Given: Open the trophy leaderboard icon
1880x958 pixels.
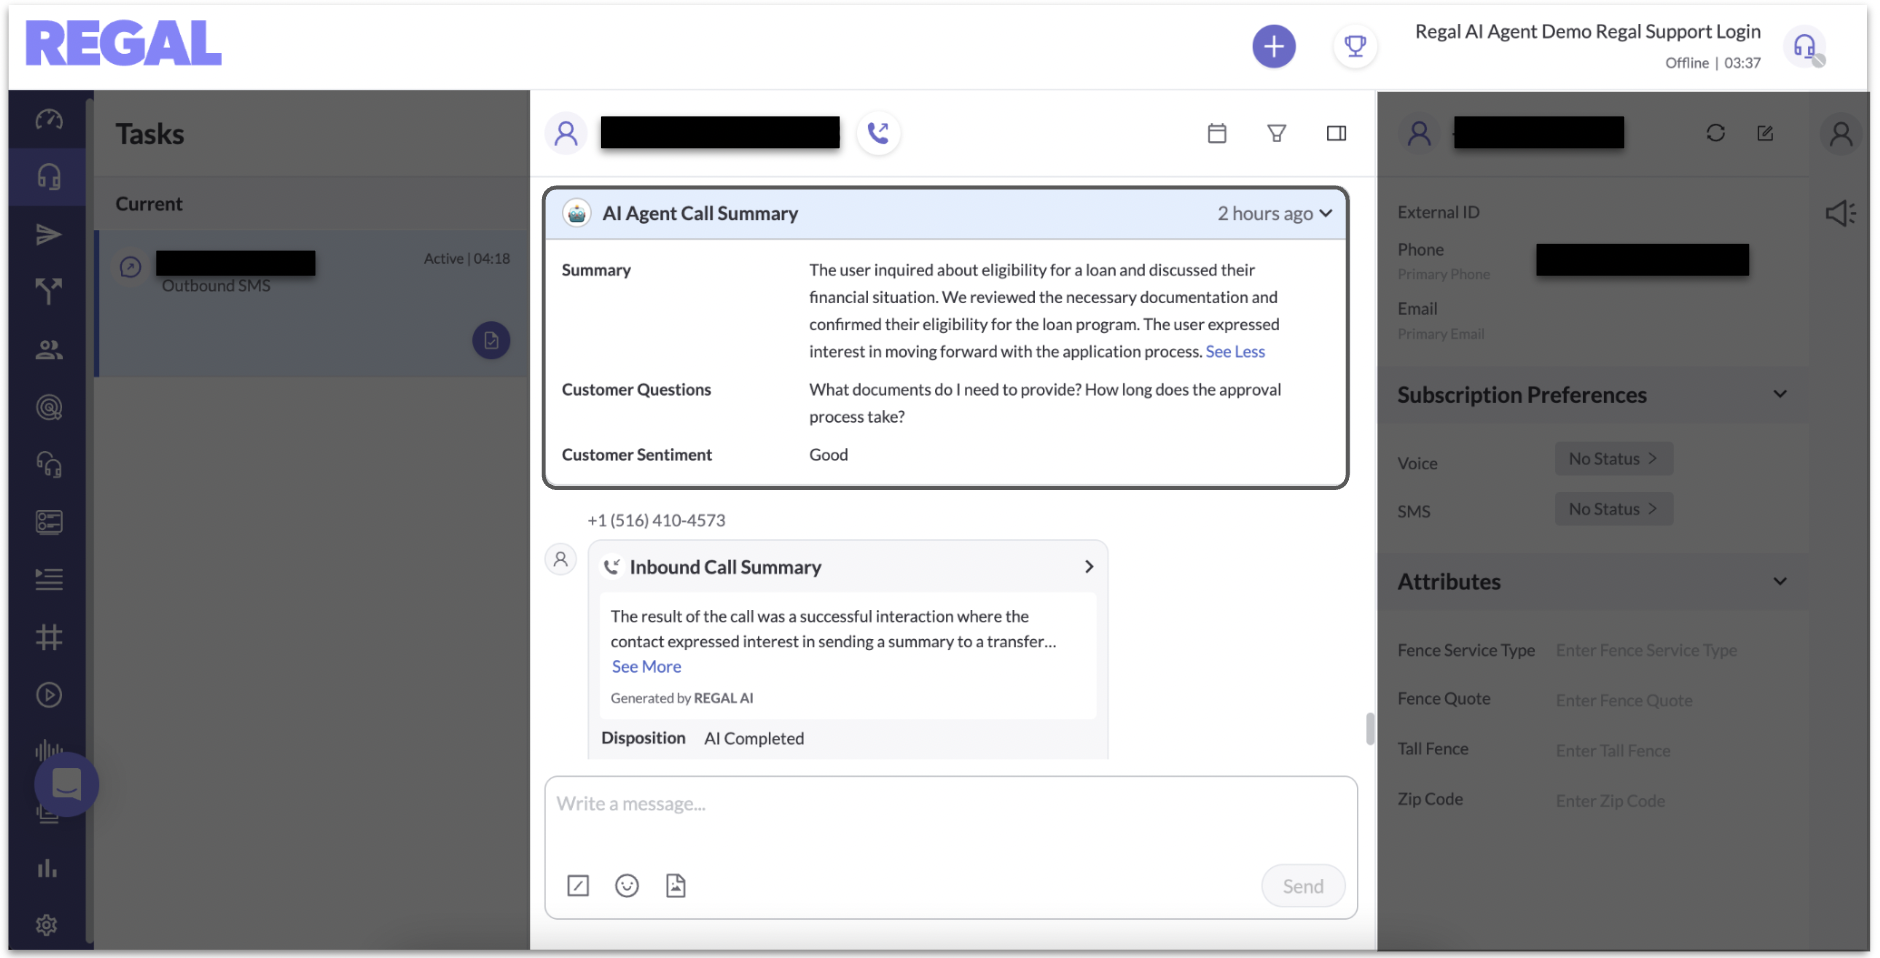Looking at the screenshot, I should click(1355, 46).
